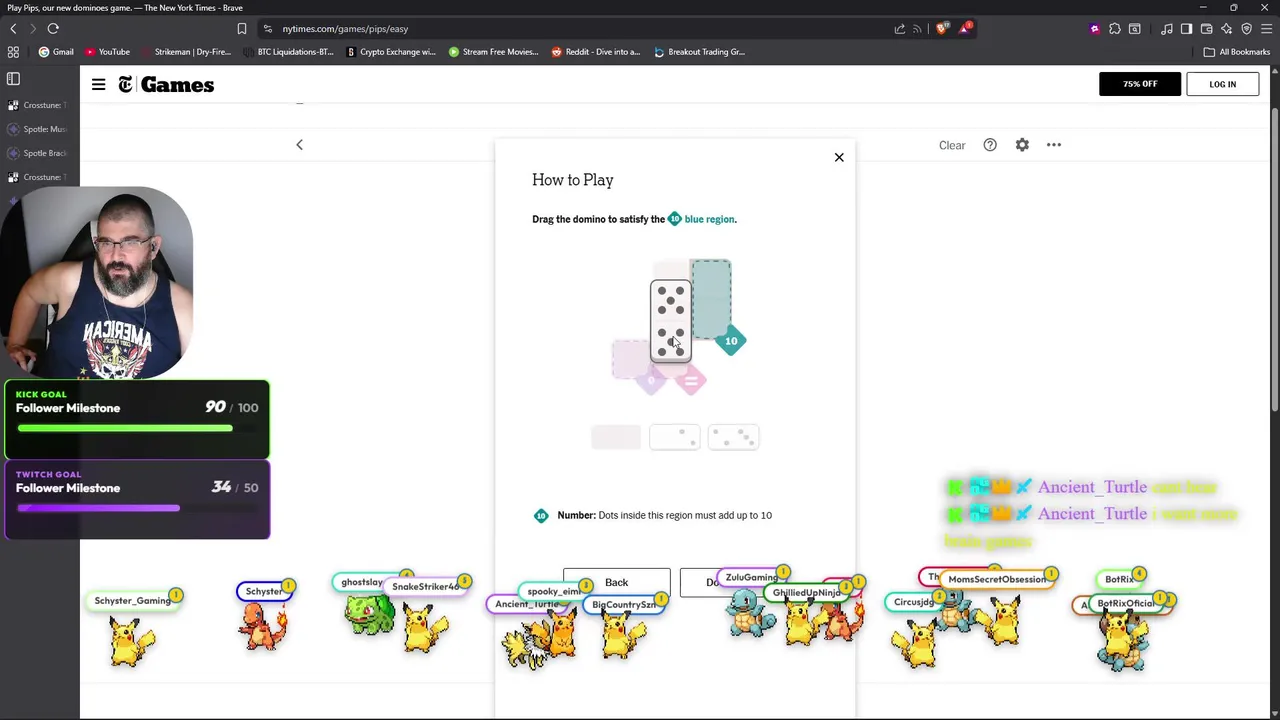The image size is (1280, 720).
Task: Go forward with browser forward arrow
Action: (32, 29)
